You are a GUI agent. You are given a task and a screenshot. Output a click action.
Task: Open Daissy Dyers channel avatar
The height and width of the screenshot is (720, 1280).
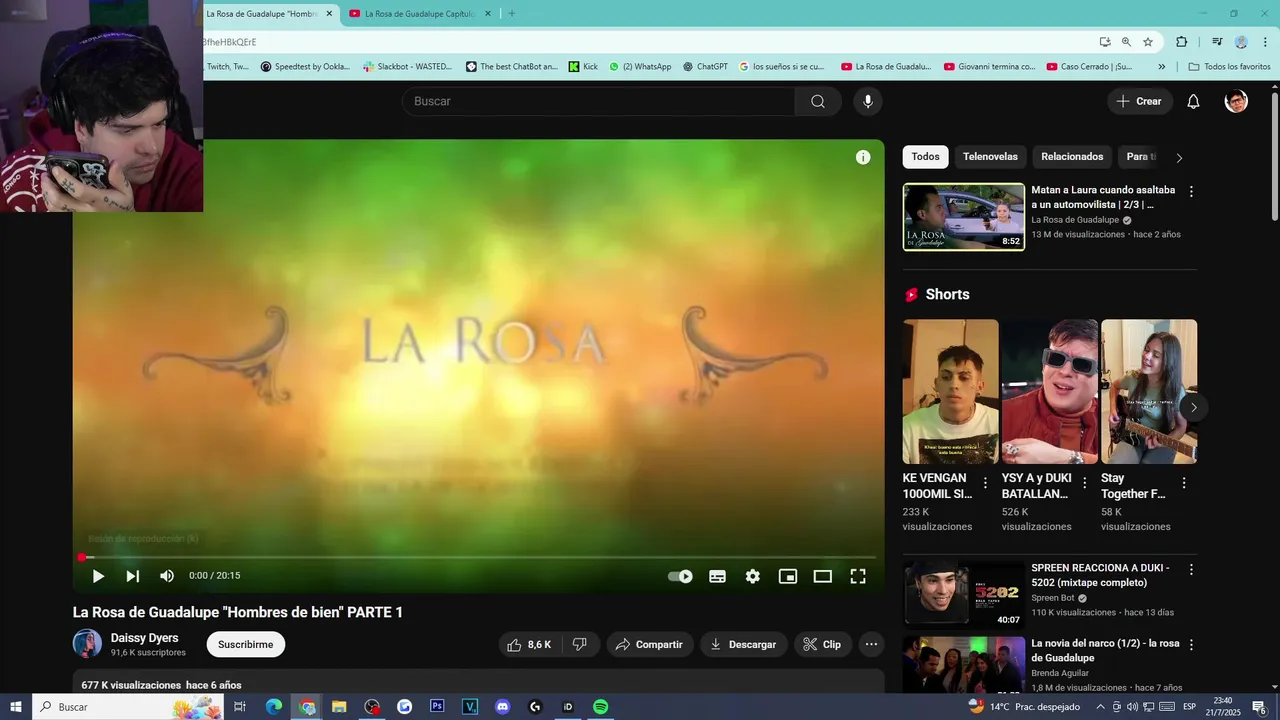[87, 644]
